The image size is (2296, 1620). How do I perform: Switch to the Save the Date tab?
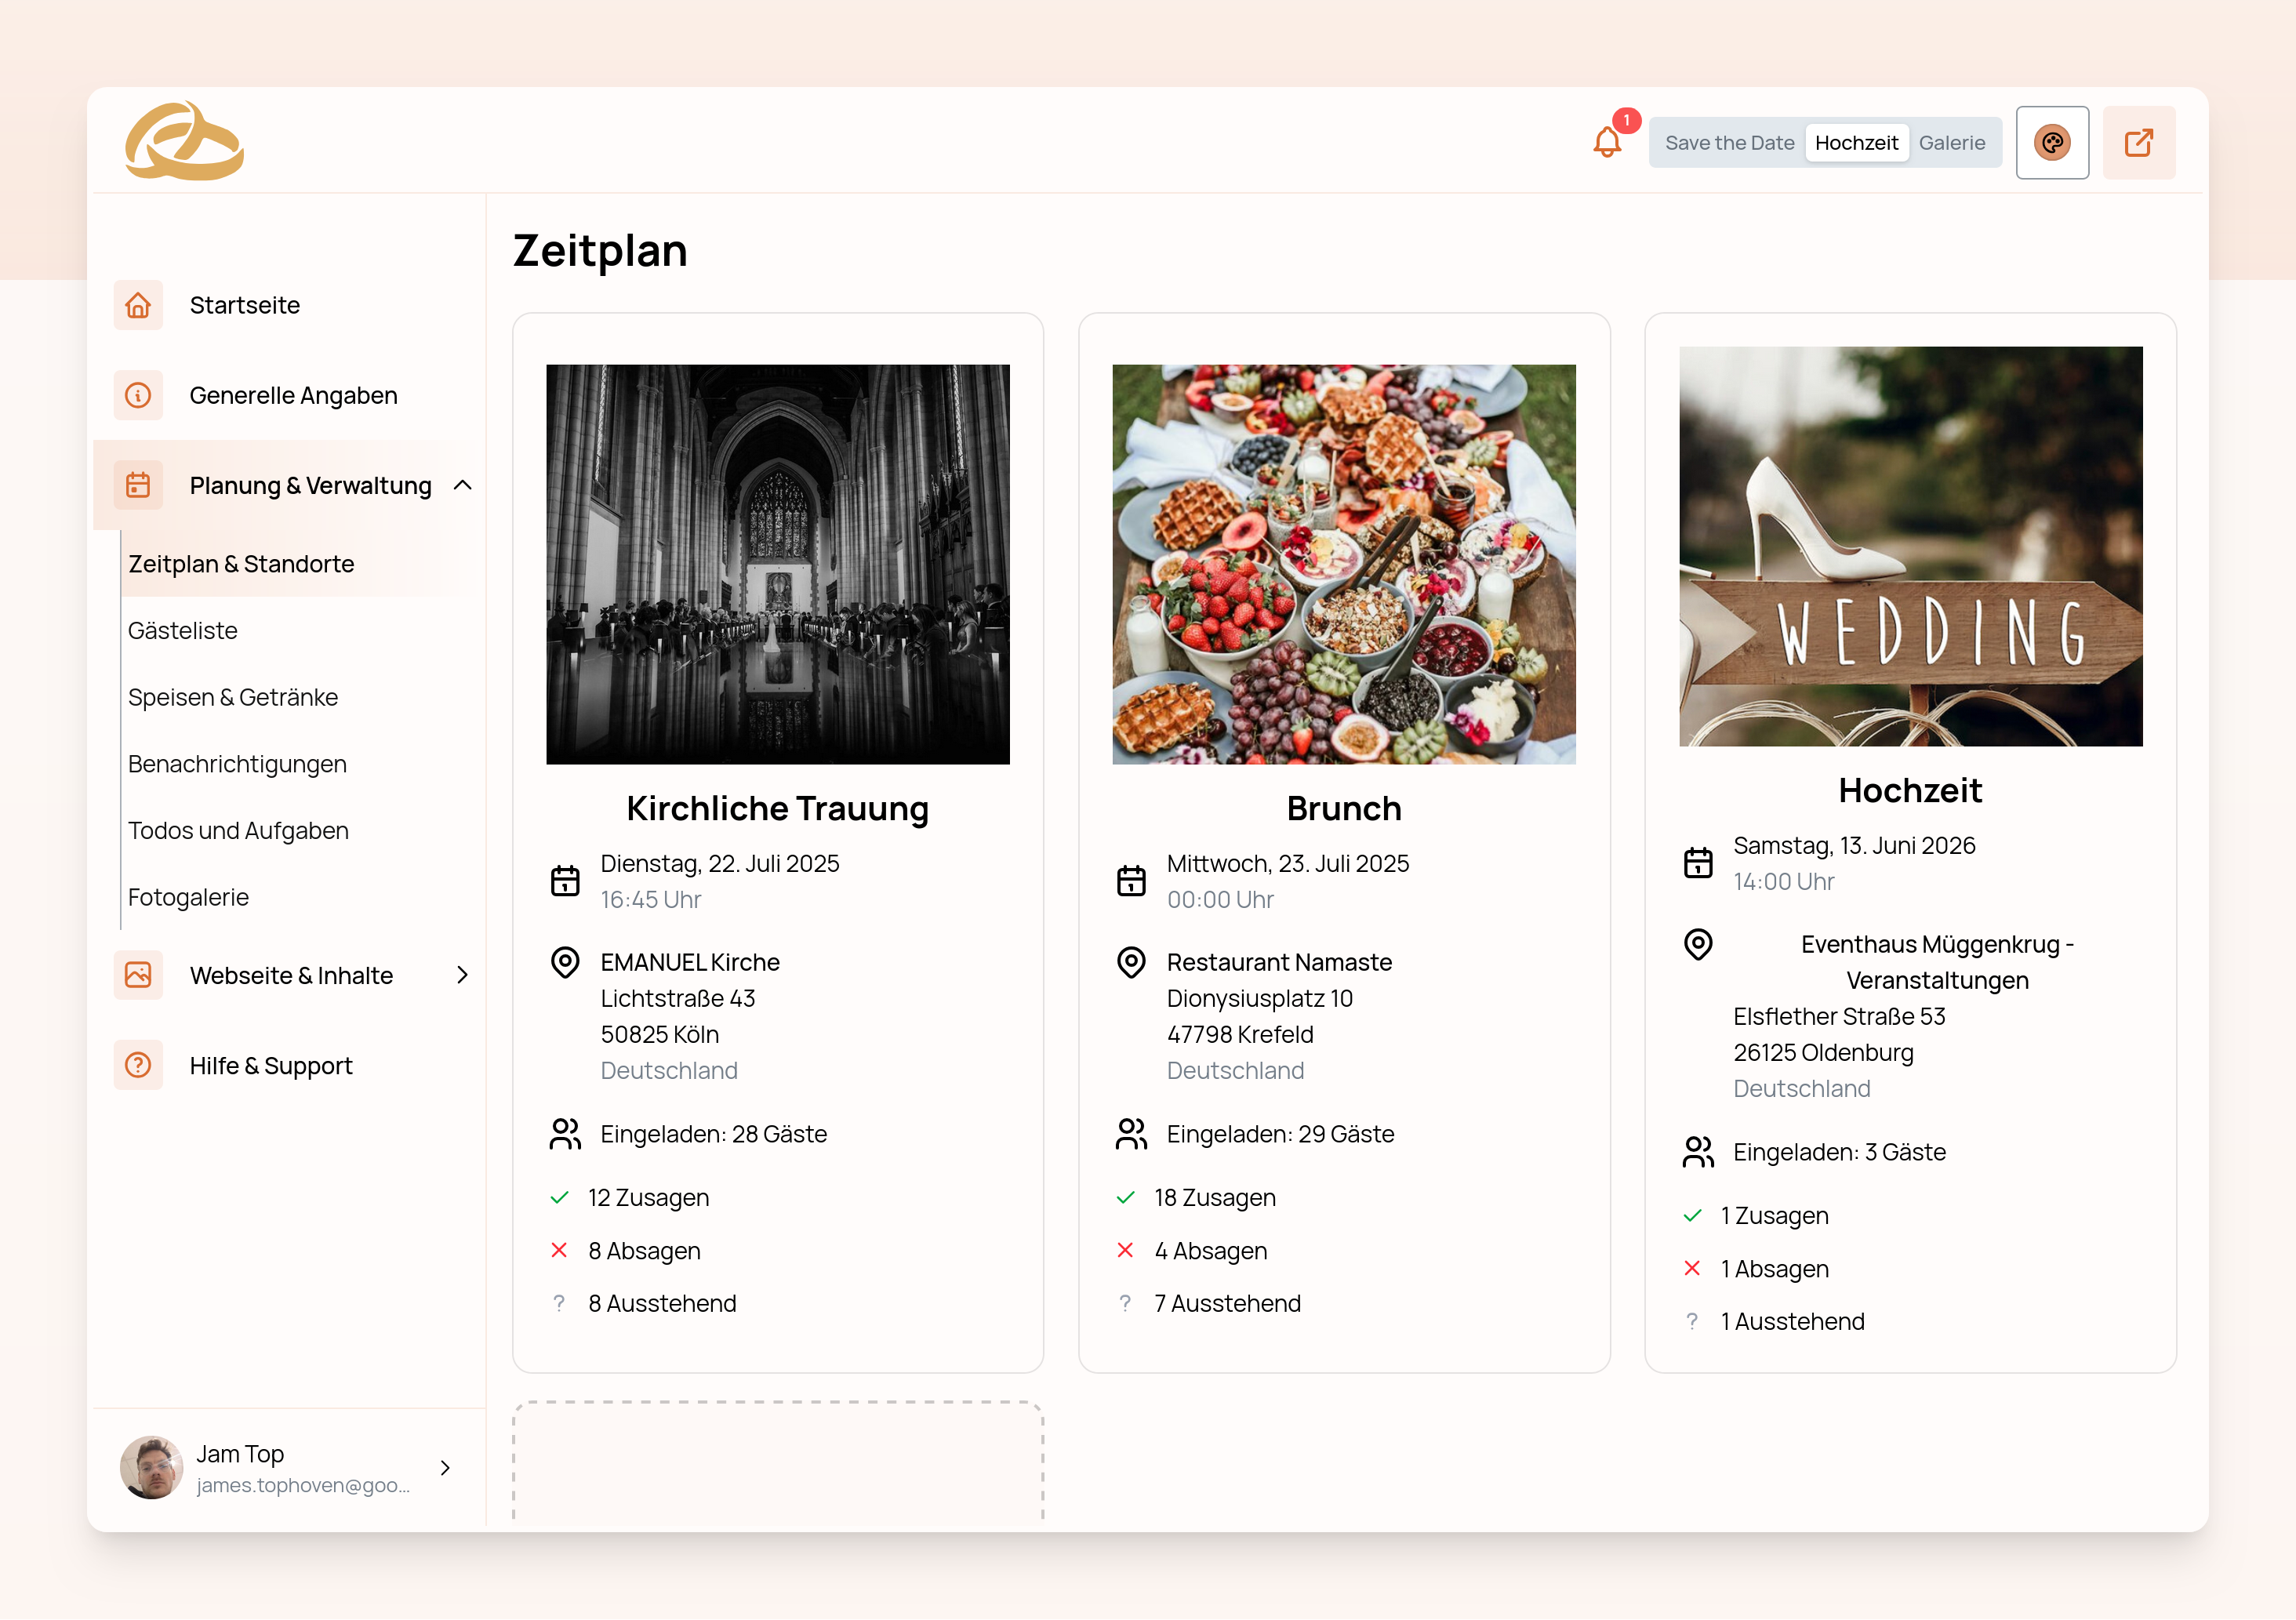click(1728, 142)
